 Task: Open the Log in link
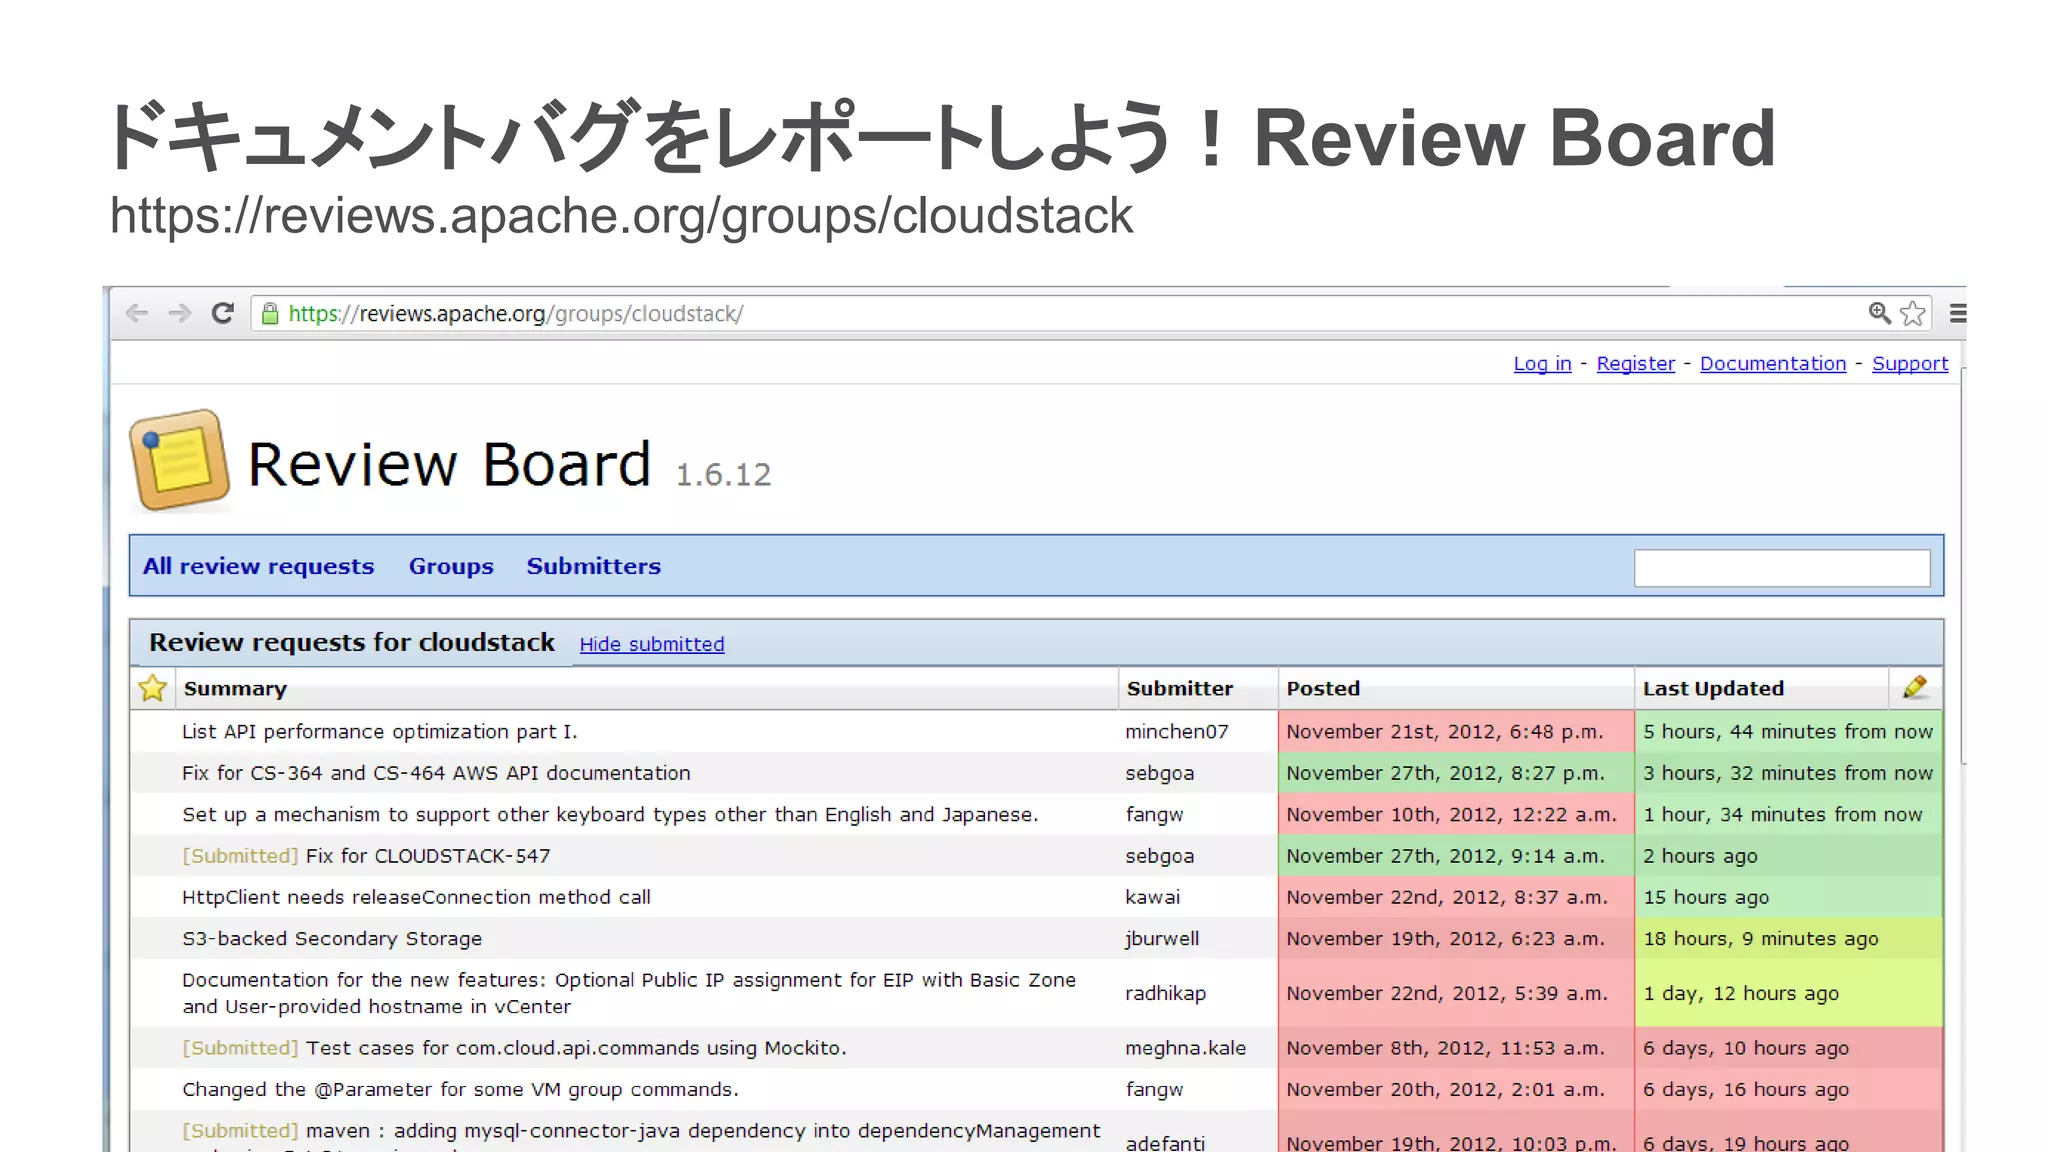[1542, 364]
